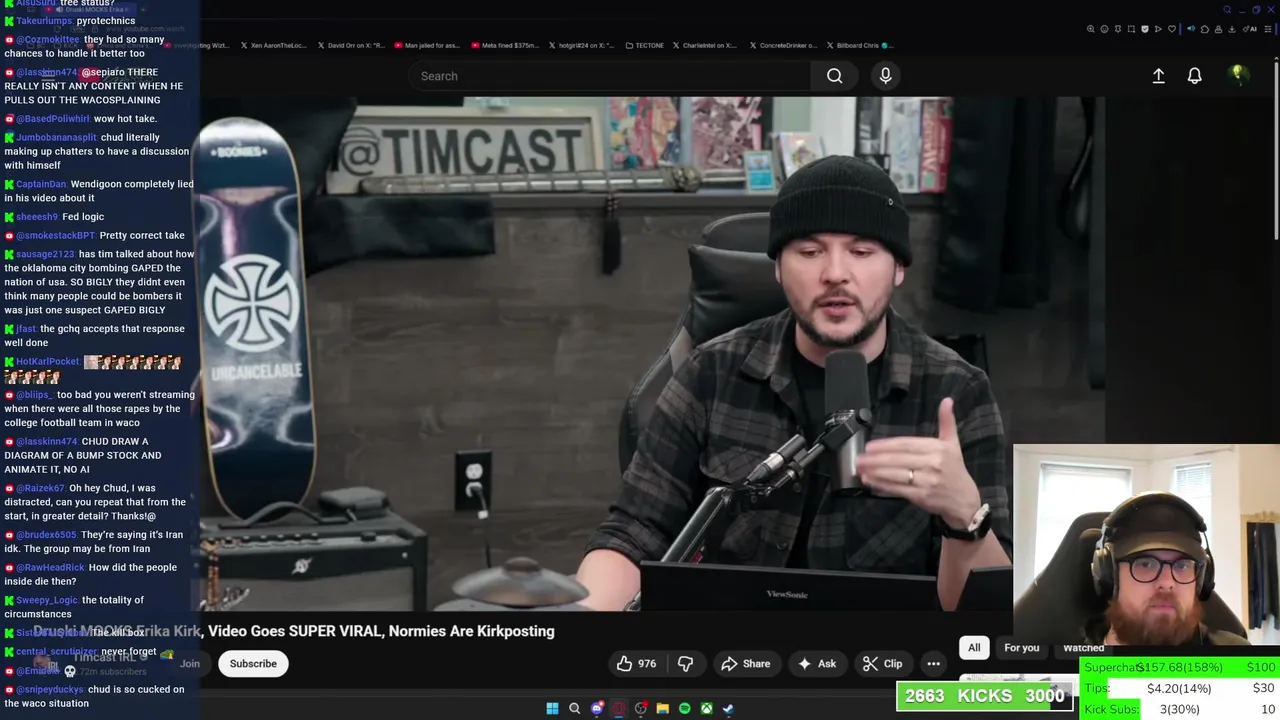The image size is (1280, 720).
Task: Open the Ask AI button under the video
Action: click(817, 663)
